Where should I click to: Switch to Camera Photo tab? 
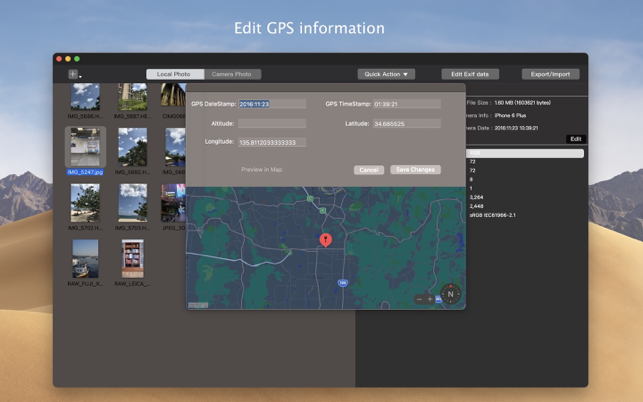pos(232,74)
